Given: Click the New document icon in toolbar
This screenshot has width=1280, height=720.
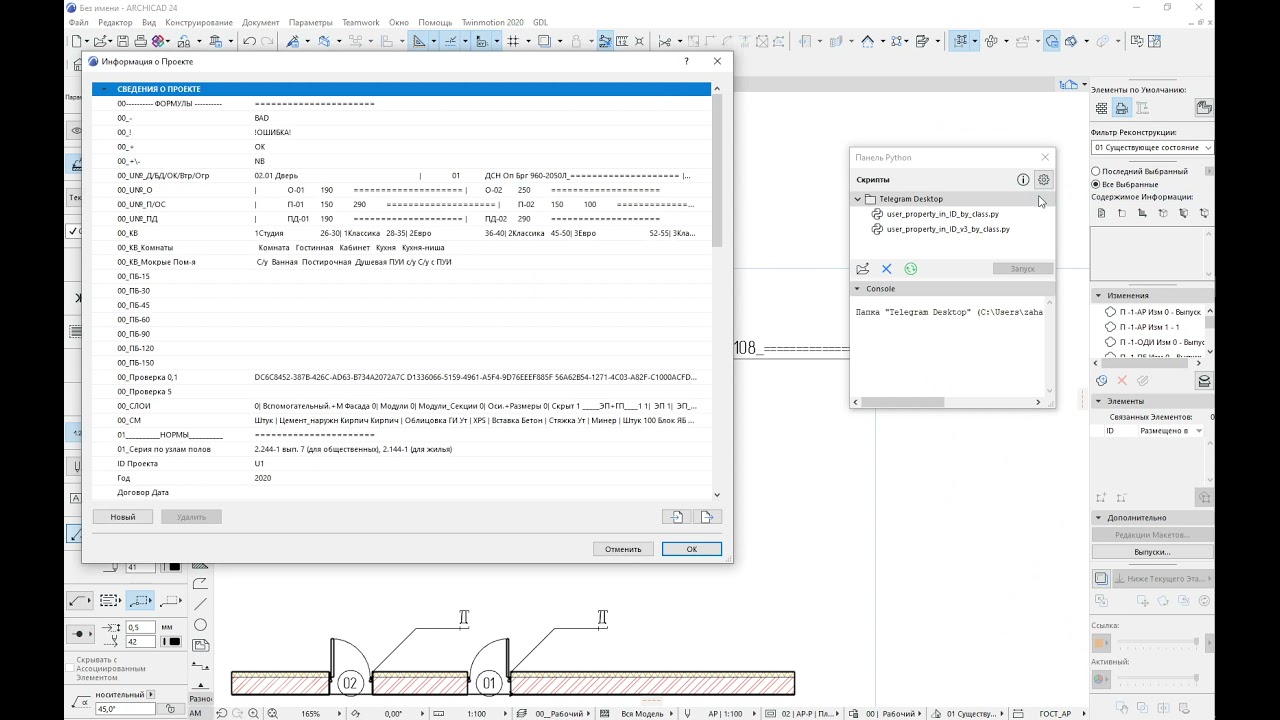Looking at the screenshot, I should [x=77, y=41].
